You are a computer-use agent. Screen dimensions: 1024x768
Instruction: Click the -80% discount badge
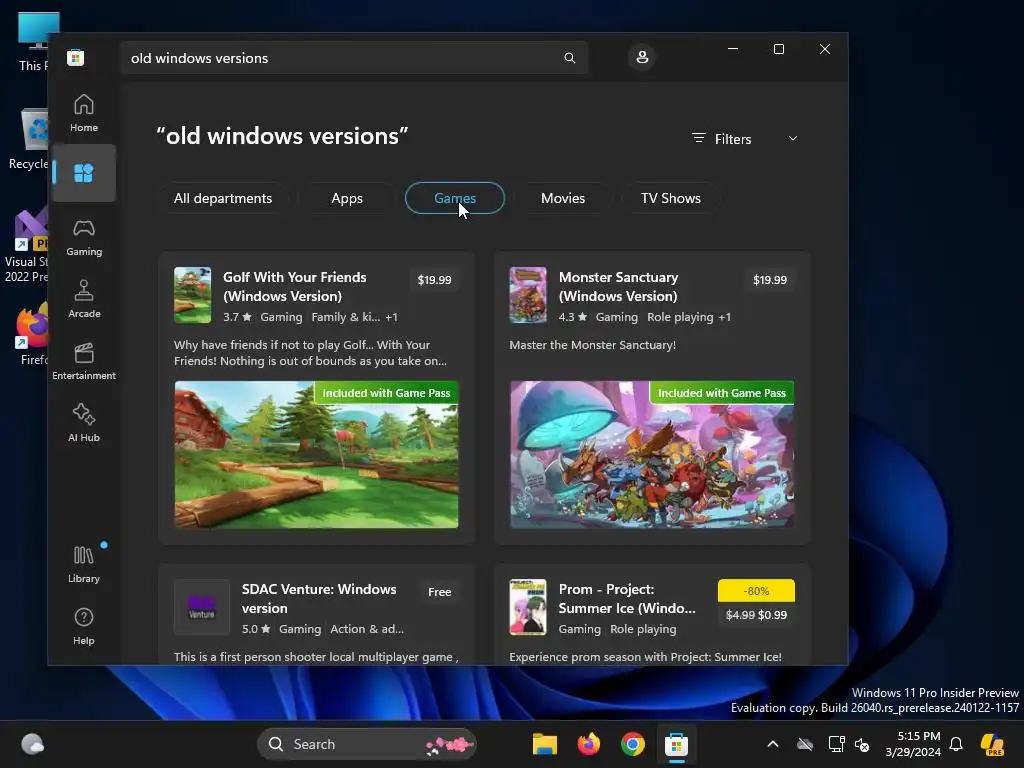coord(756,590)
